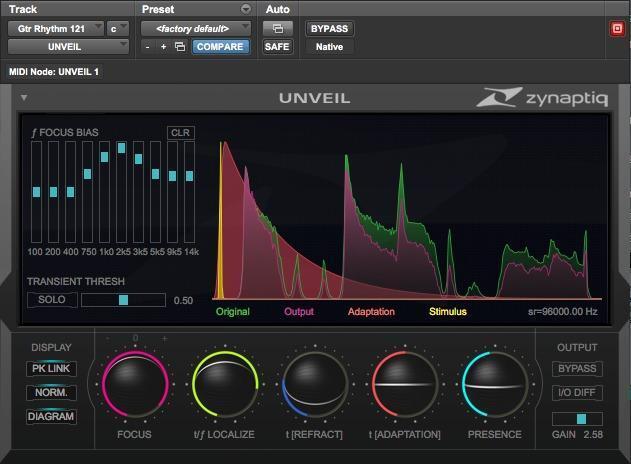Open the factory default preset dropdown
The width and height of the screenshot is (631, 464).
tap(196, 29)
